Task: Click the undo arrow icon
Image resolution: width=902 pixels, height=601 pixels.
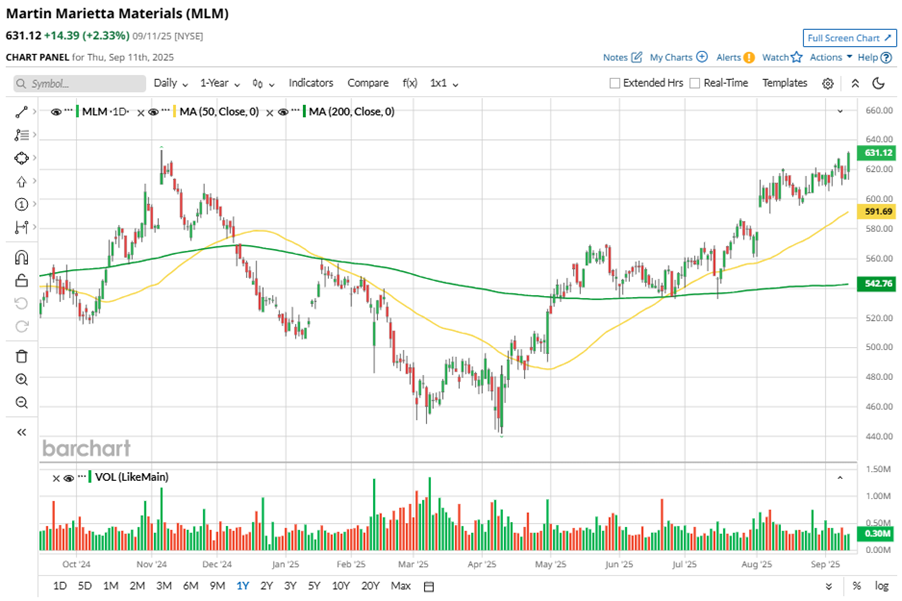Action: (x=21, y=303)
